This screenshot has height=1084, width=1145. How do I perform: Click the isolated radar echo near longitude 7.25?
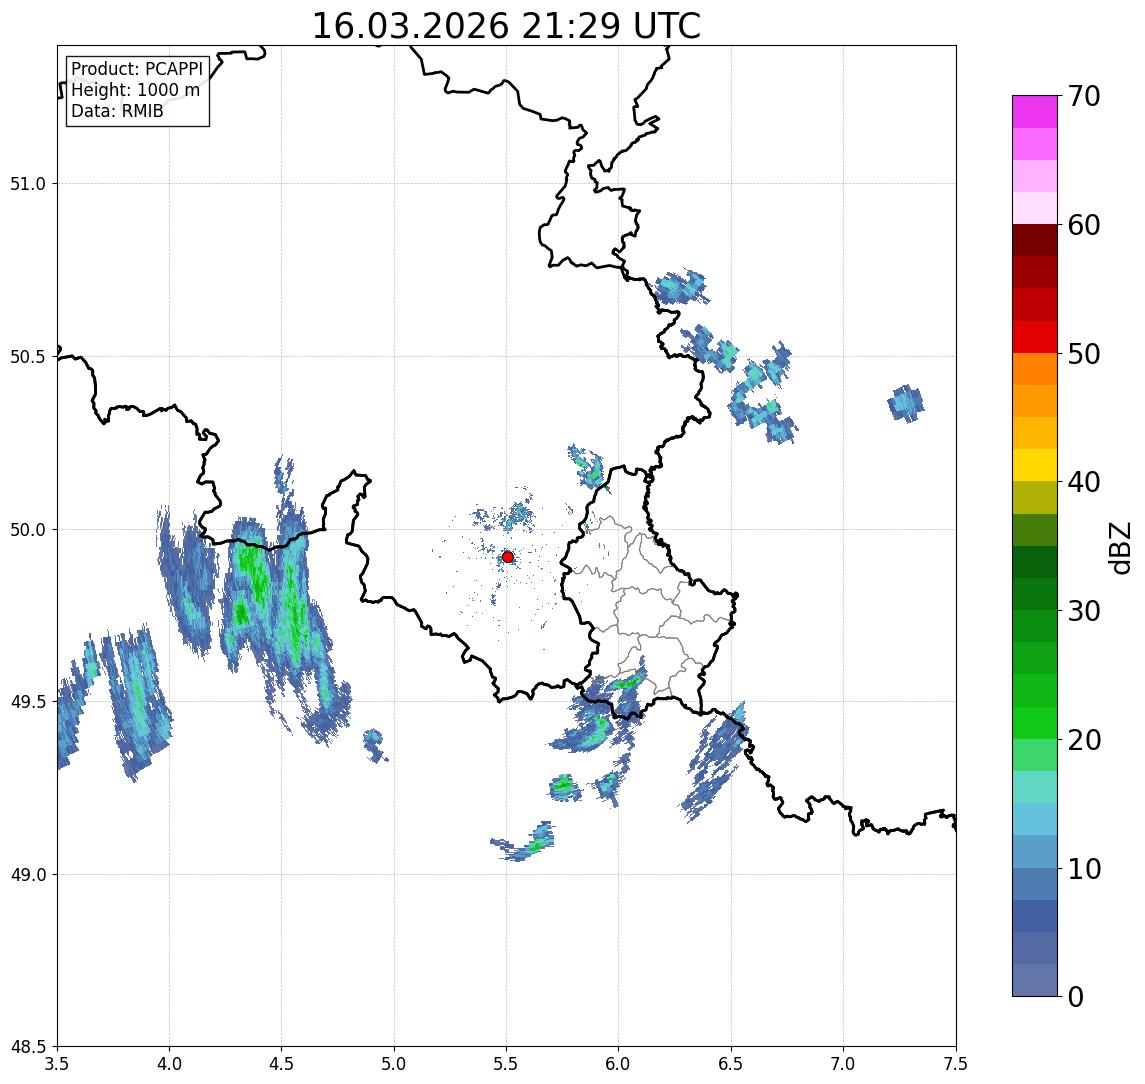point(906,403)
